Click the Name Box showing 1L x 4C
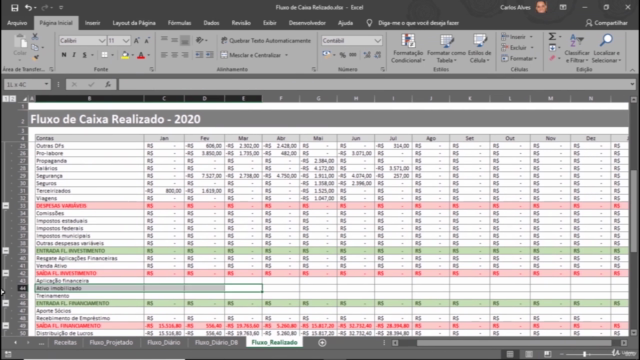This screenshot has width=640, height=360. coord(27,84)
